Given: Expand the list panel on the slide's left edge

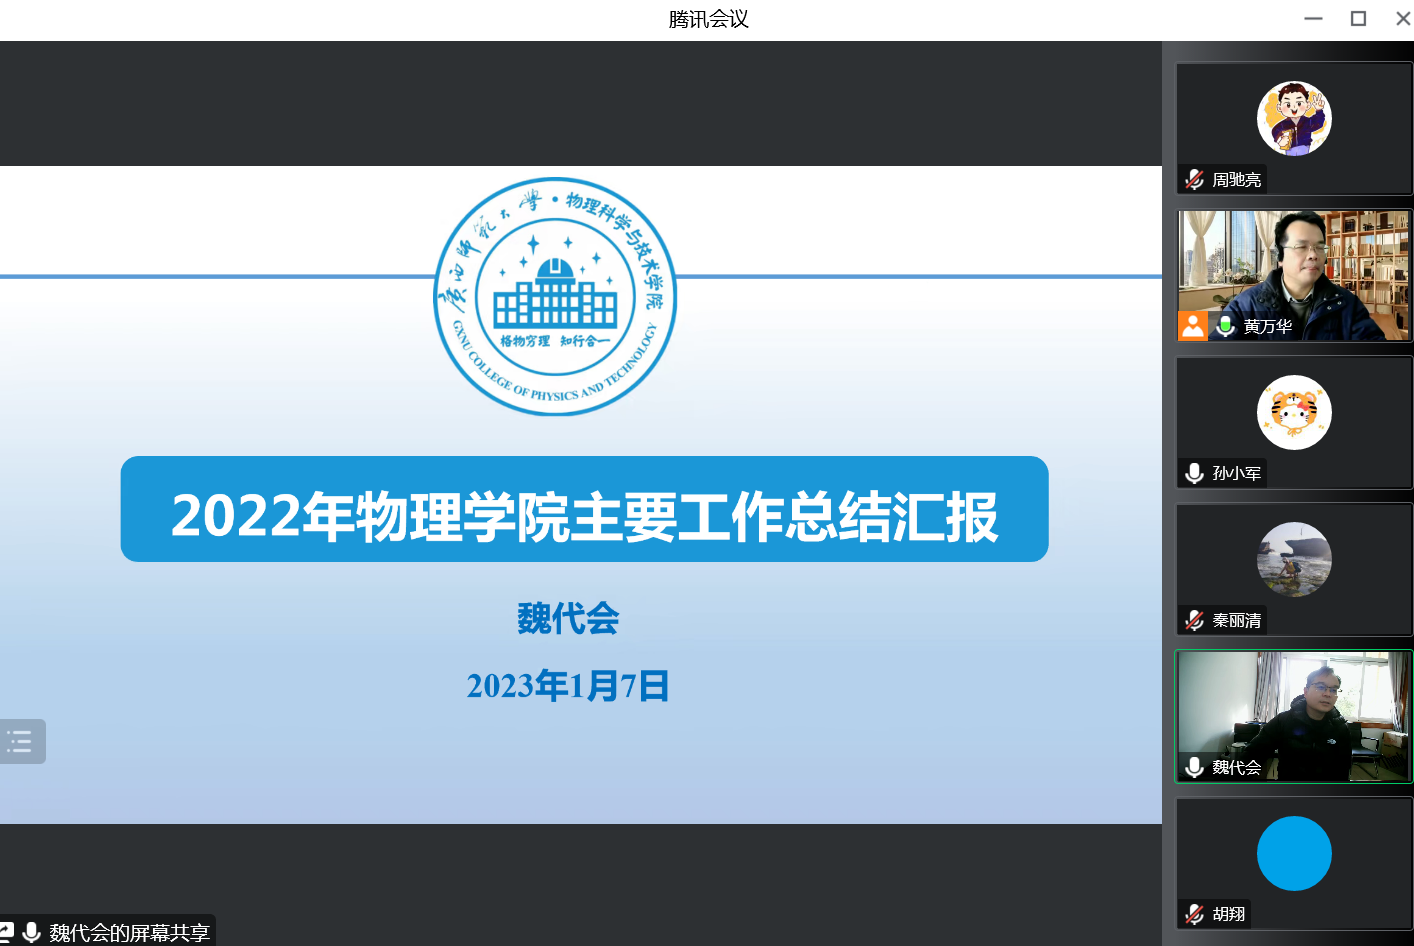Looking at the screenshot, I should [20, 742].
